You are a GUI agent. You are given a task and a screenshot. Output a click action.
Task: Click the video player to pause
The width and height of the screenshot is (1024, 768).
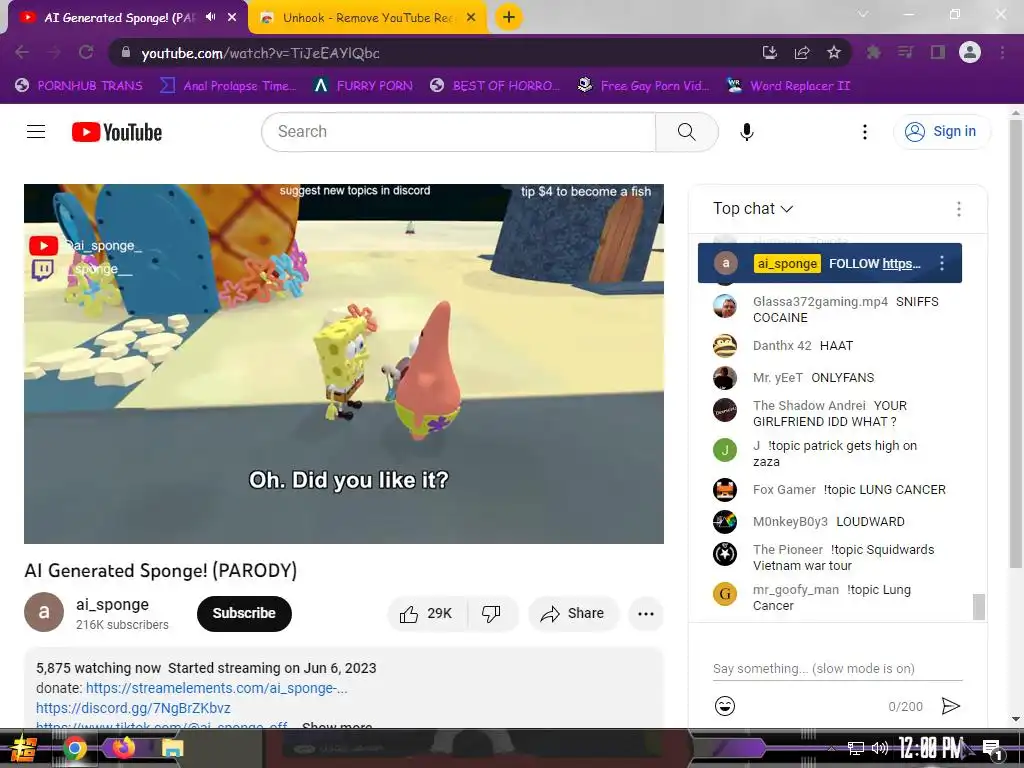tap(344, 363)
